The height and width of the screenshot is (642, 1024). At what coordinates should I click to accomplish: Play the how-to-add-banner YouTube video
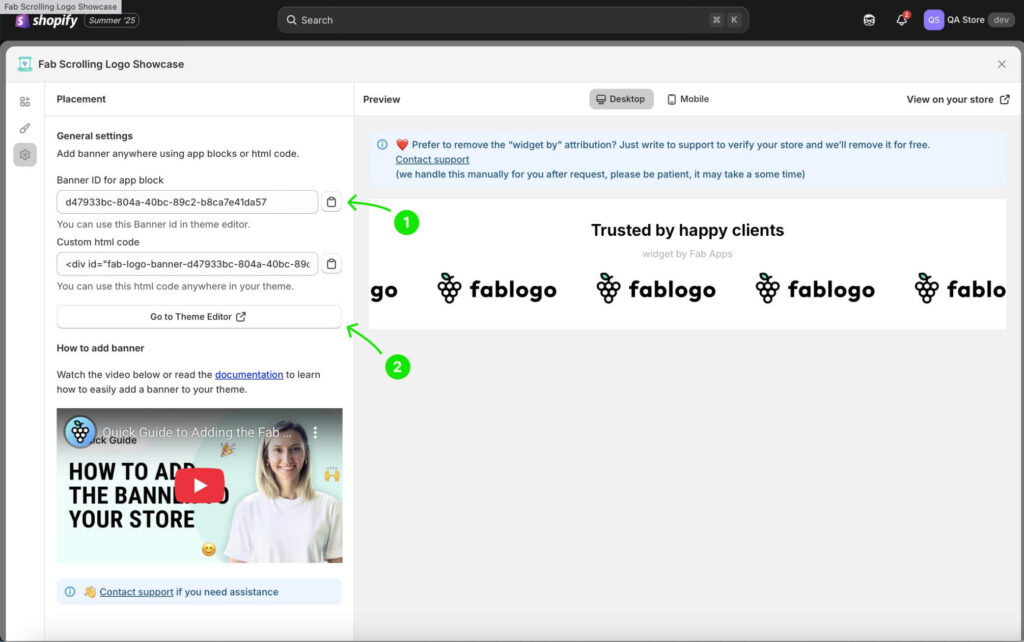pyautogui.click(x=200, y=485)
